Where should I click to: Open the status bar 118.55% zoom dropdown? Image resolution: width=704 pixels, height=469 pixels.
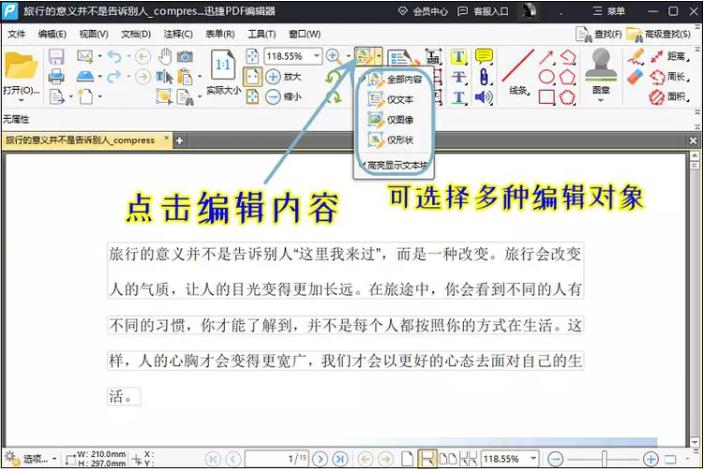[x=533, y=459]
